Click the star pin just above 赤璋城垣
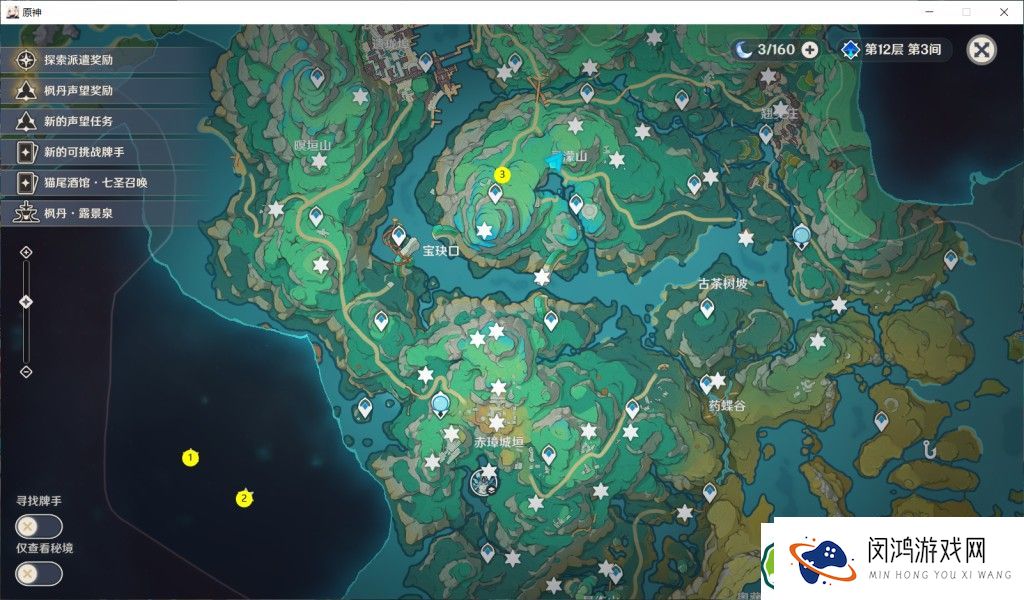1024x600 pixels. (497, 422)
